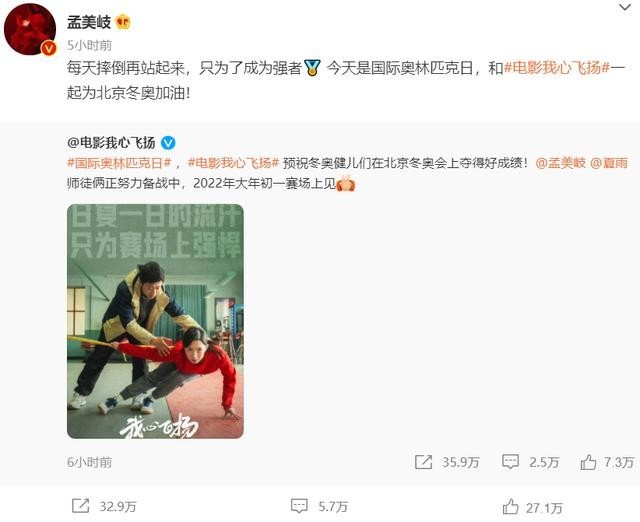This screenshot has height=522, width=640.
Task: Click comment icon on quoted post 2.5万
Action: point(510,462)
